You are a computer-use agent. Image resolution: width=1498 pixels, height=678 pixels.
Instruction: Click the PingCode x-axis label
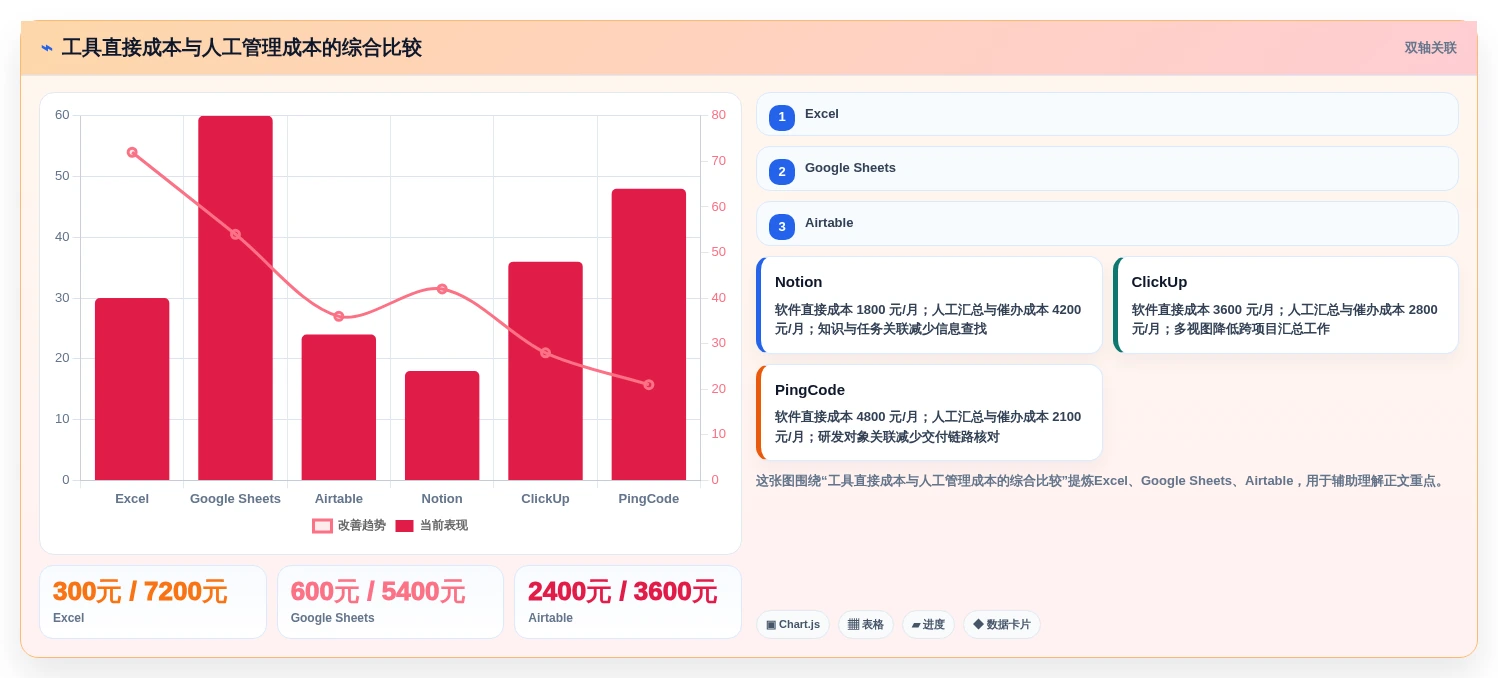[x=649, y=499]
